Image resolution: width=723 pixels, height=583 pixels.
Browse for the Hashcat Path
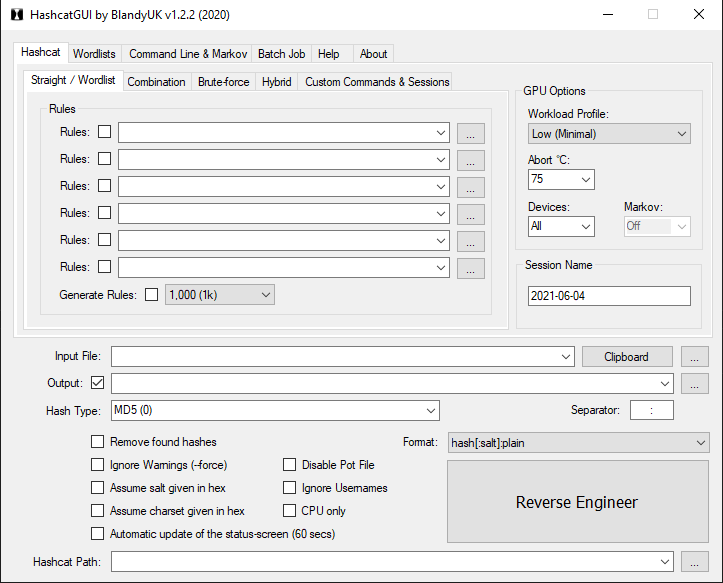[x=694, y=562]
